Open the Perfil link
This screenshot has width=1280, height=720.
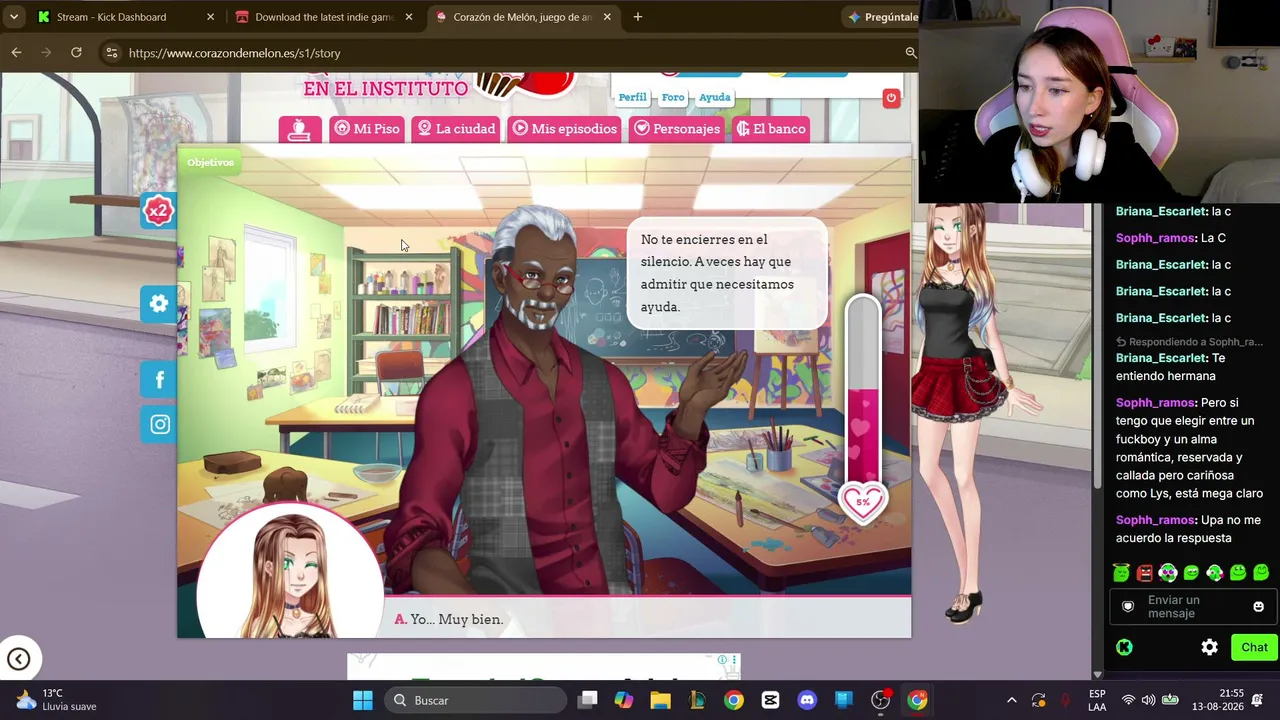(x=632, y=97)
